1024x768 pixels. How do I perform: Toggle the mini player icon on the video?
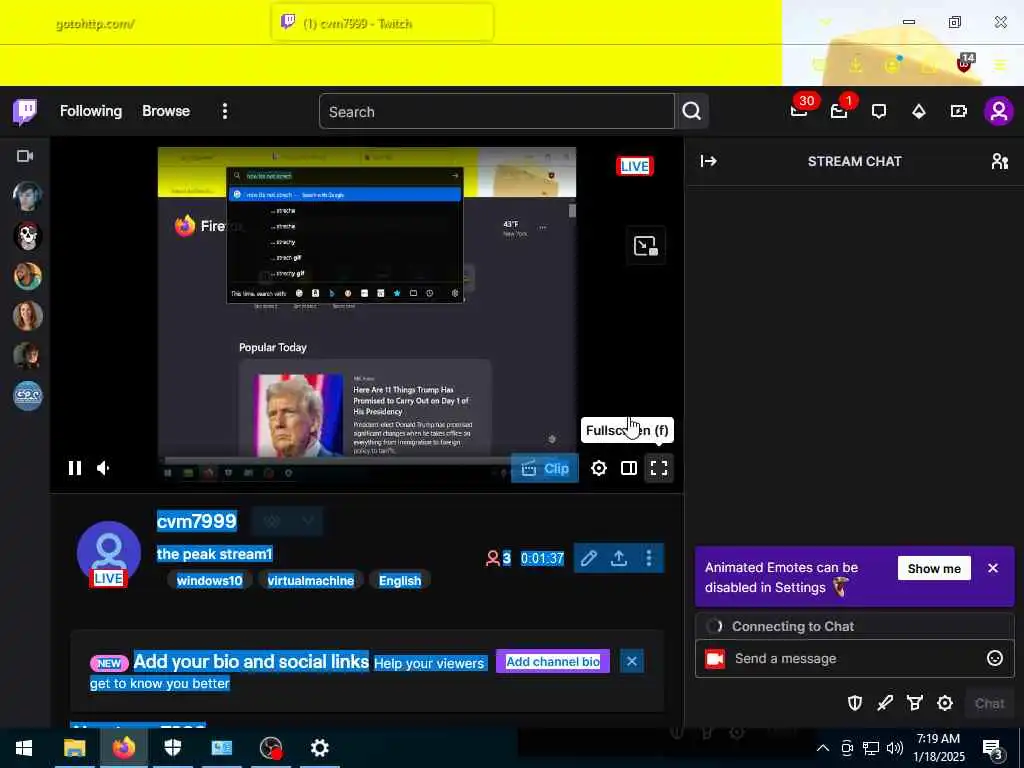coord(645,246)
